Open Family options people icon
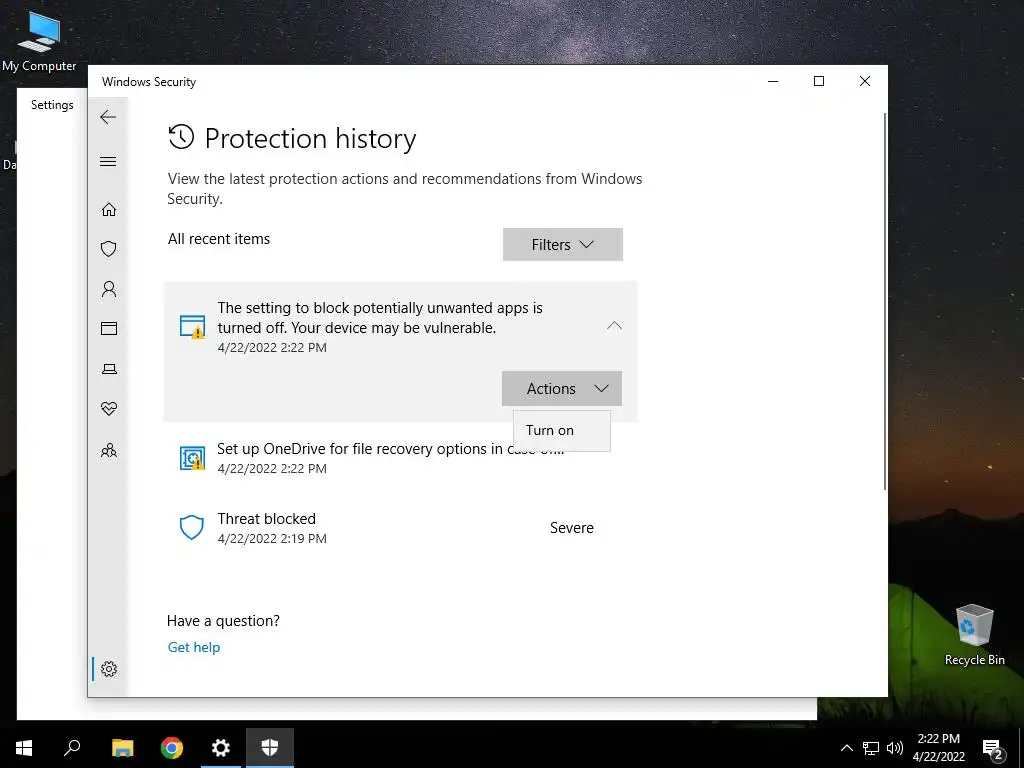 click(108, 450)
